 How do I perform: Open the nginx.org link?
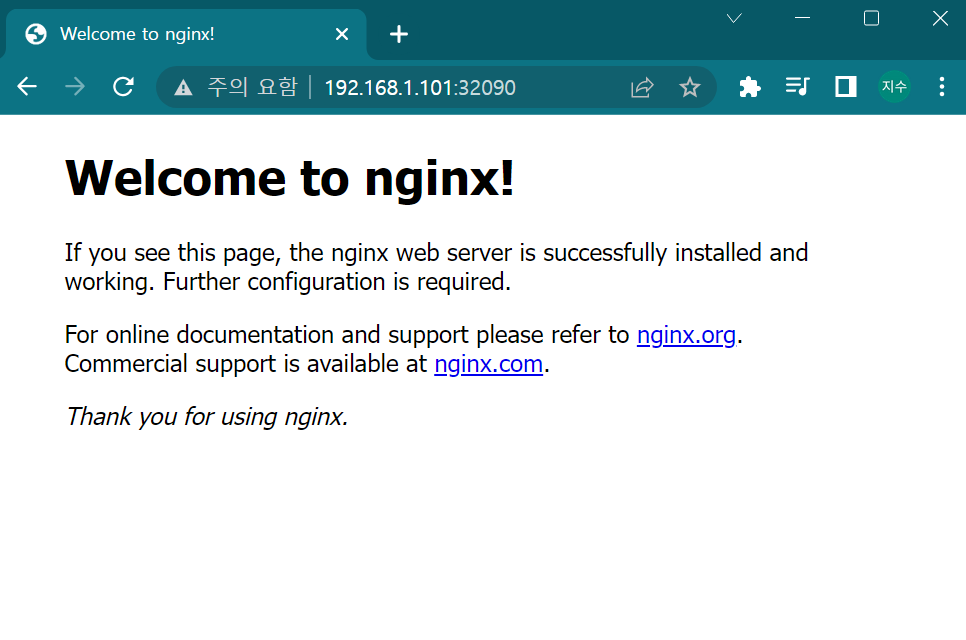coord(686,335)
